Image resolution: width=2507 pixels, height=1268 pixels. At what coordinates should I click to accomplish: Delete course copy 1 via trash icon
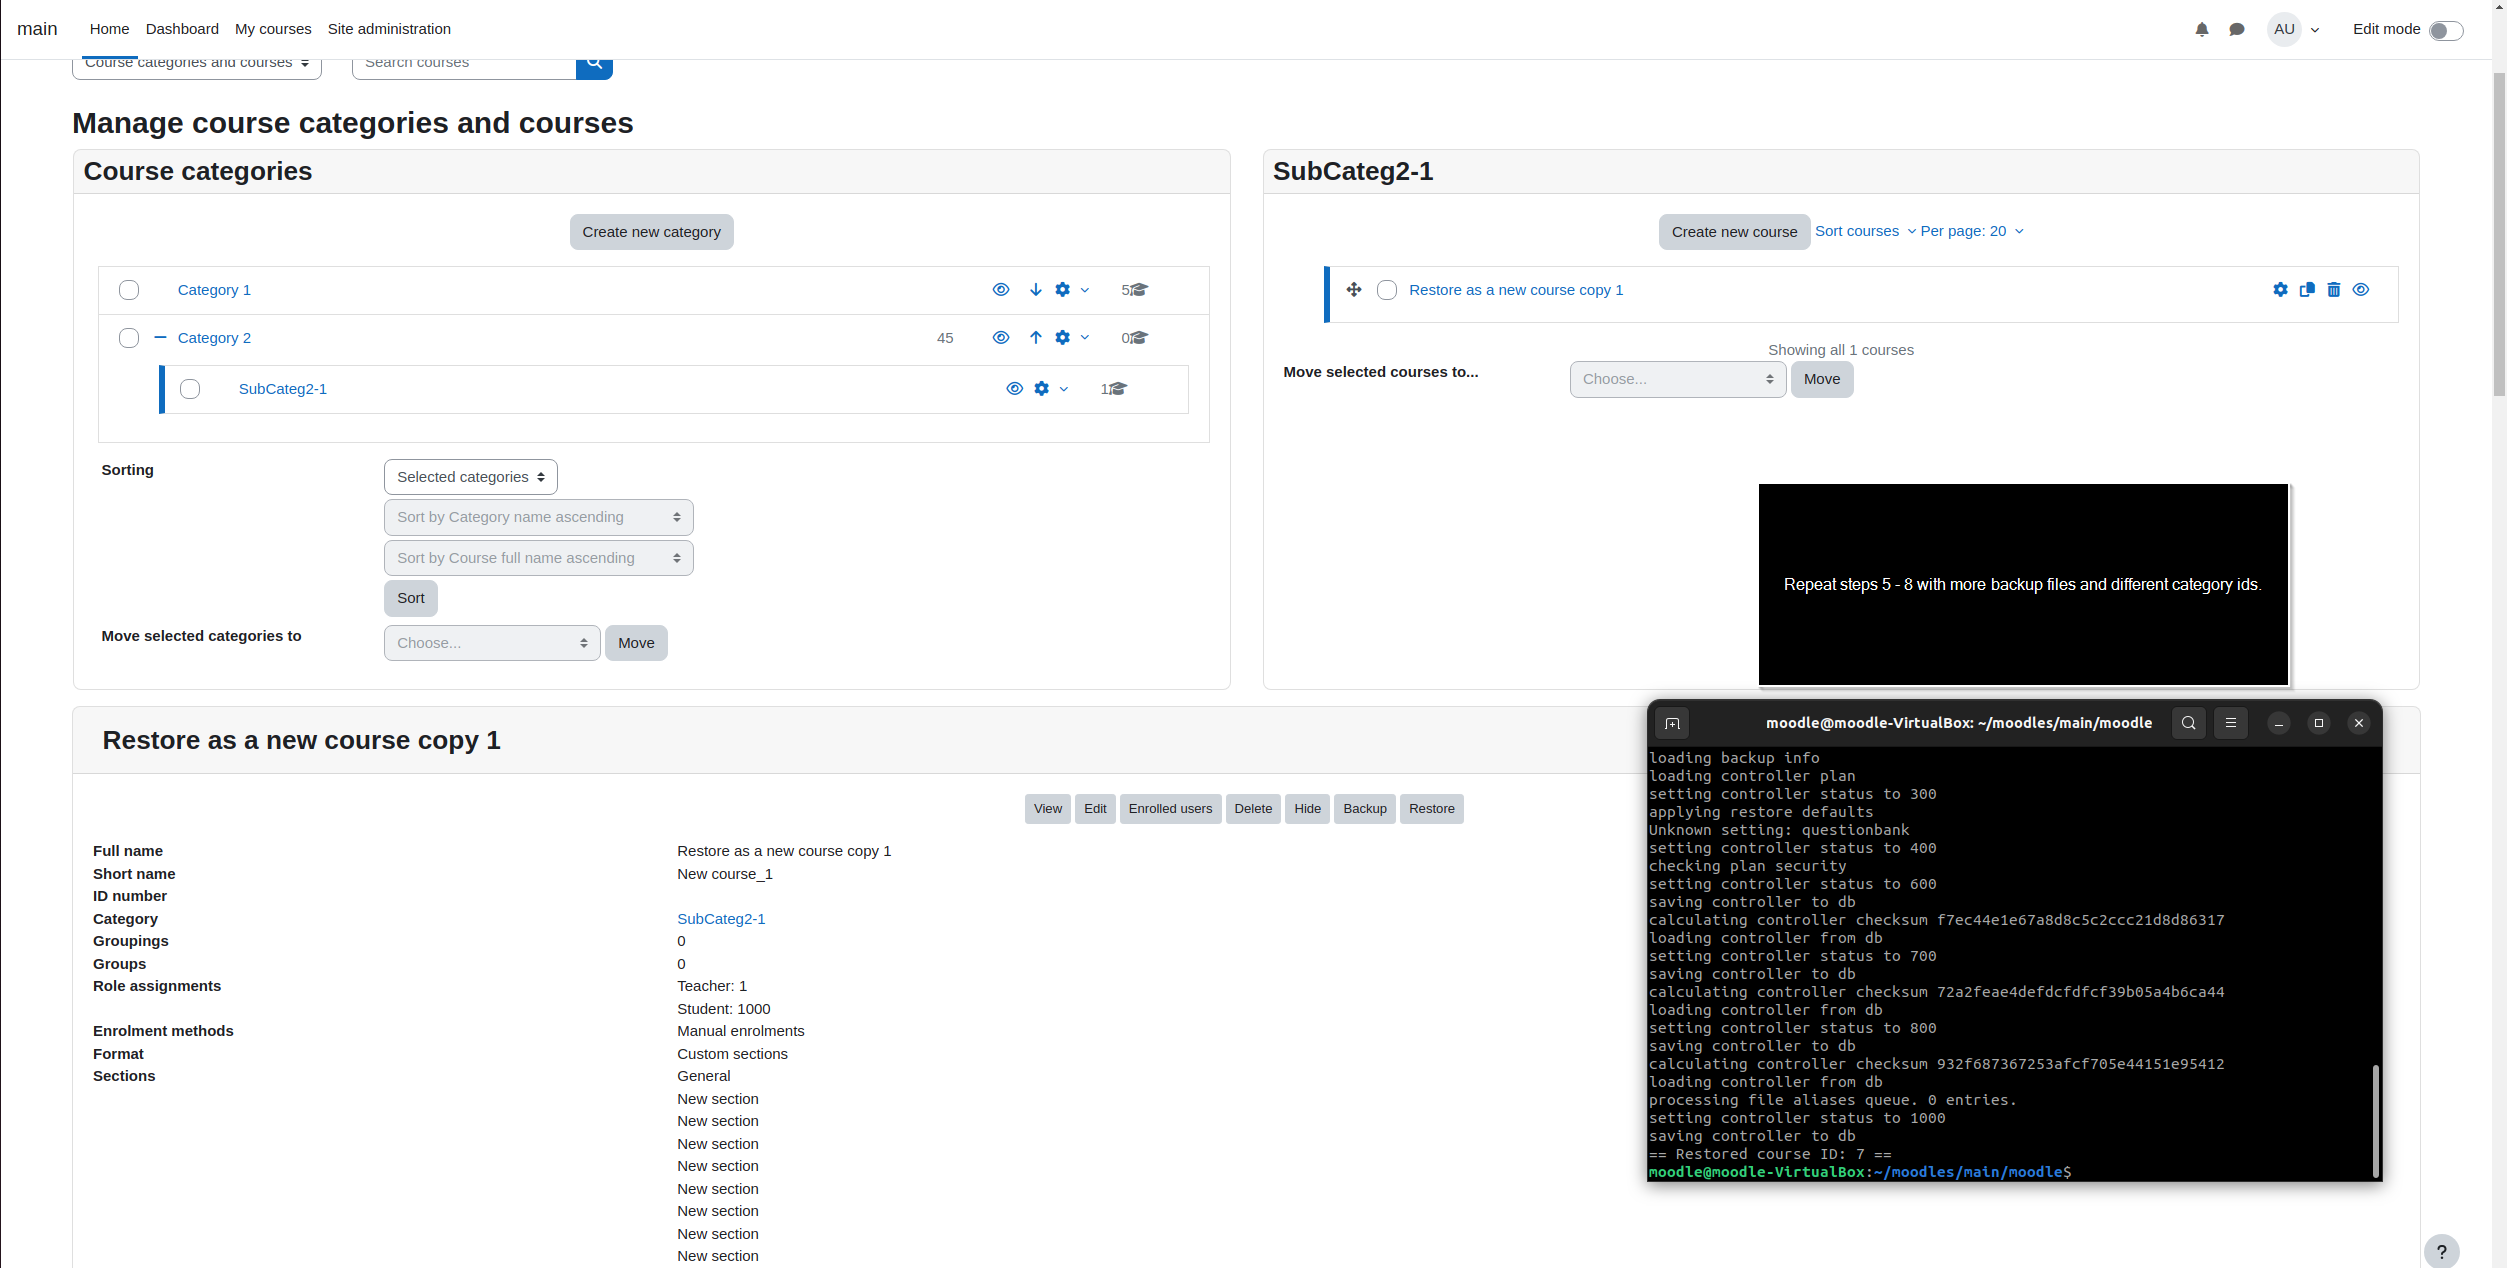point(2334,290)
